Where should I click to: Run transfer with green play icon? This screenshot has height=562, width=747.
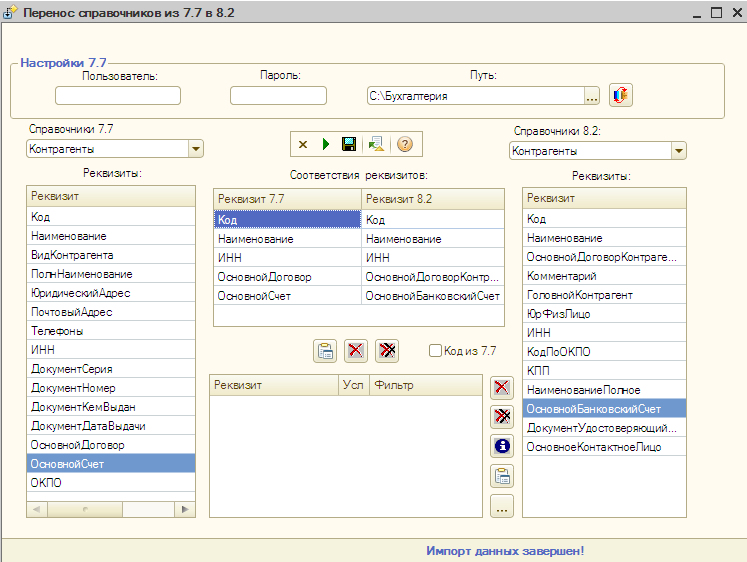326,144
